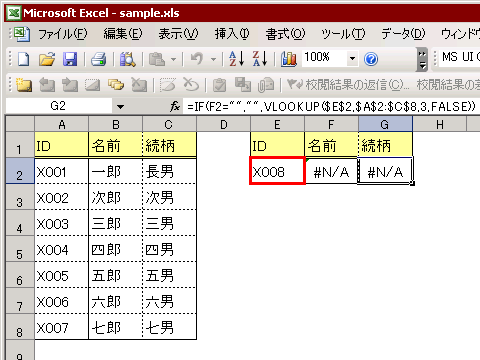Select cell C2 containing 長男
The width and height of the screenshot is (480, 360).
(169, 171)
